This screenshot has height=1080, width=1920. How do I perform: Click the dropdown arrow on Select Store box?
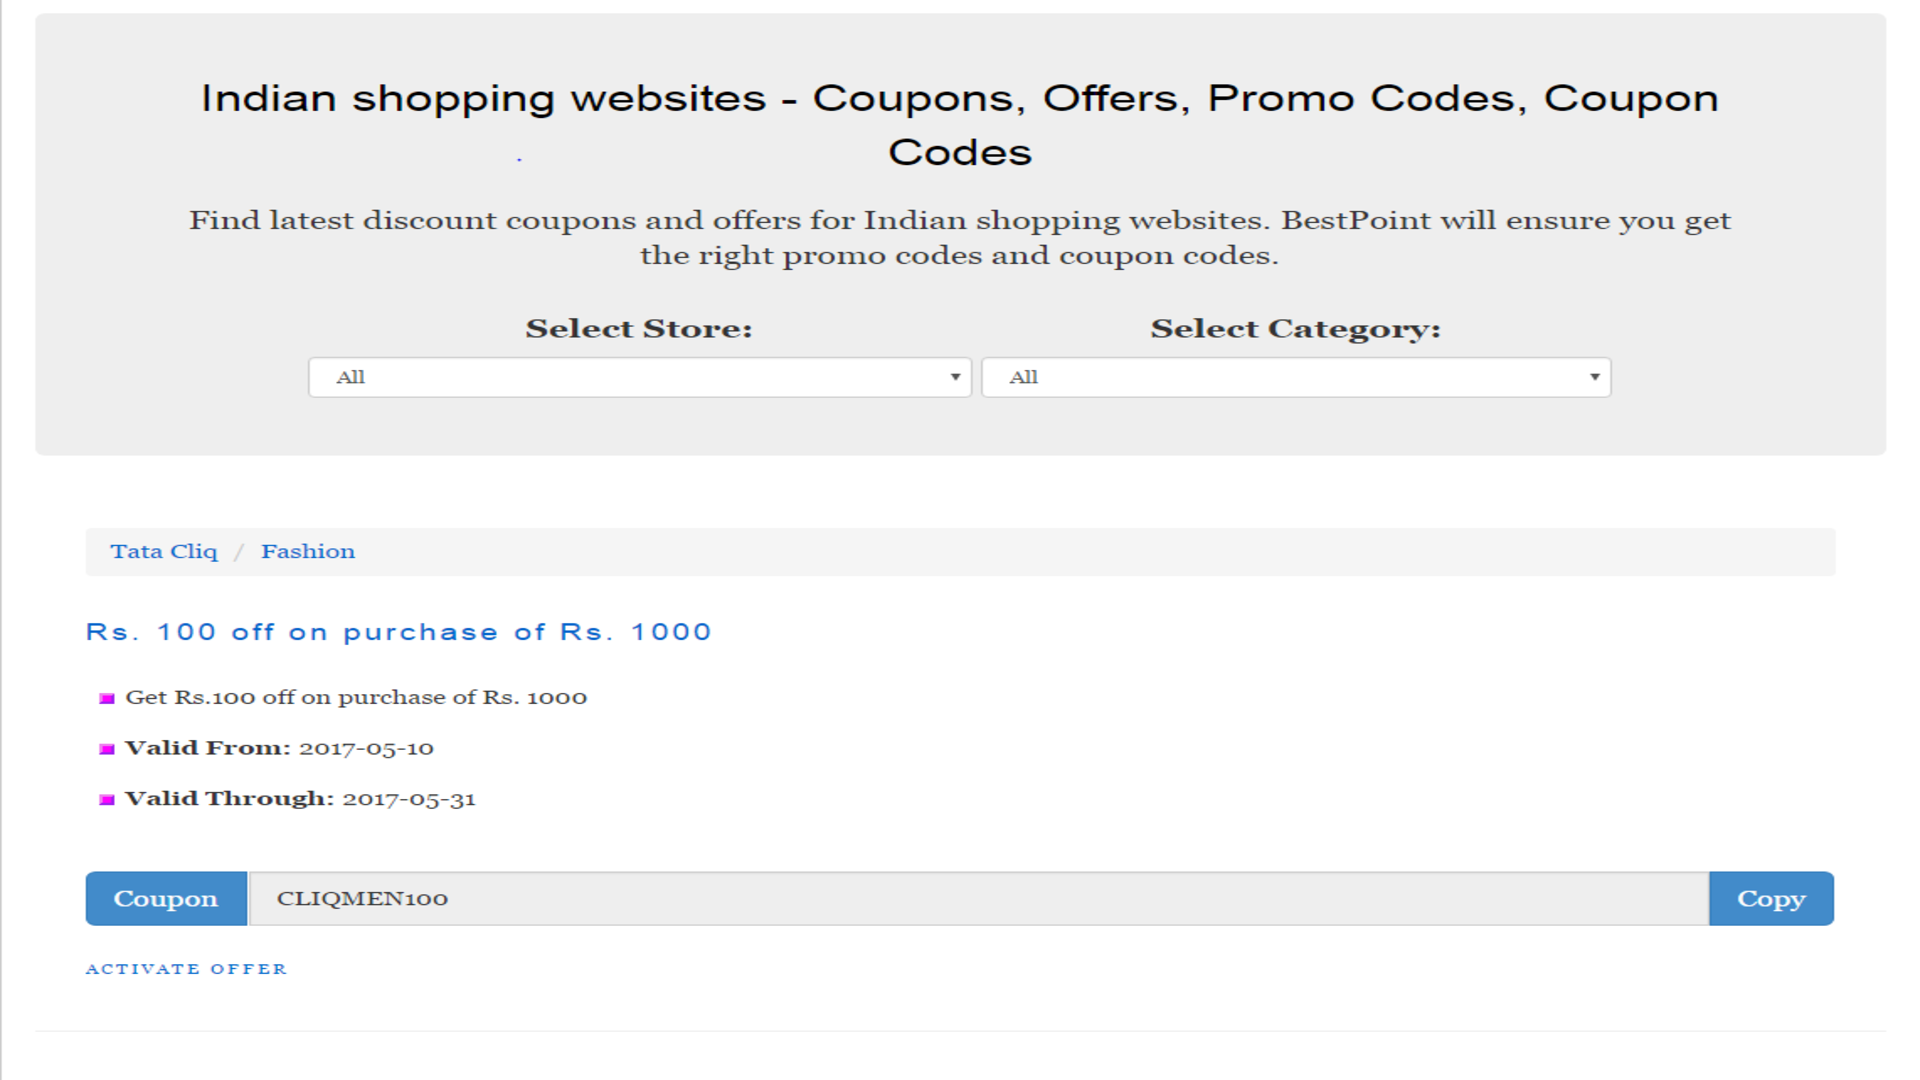[x=955, y=377]
